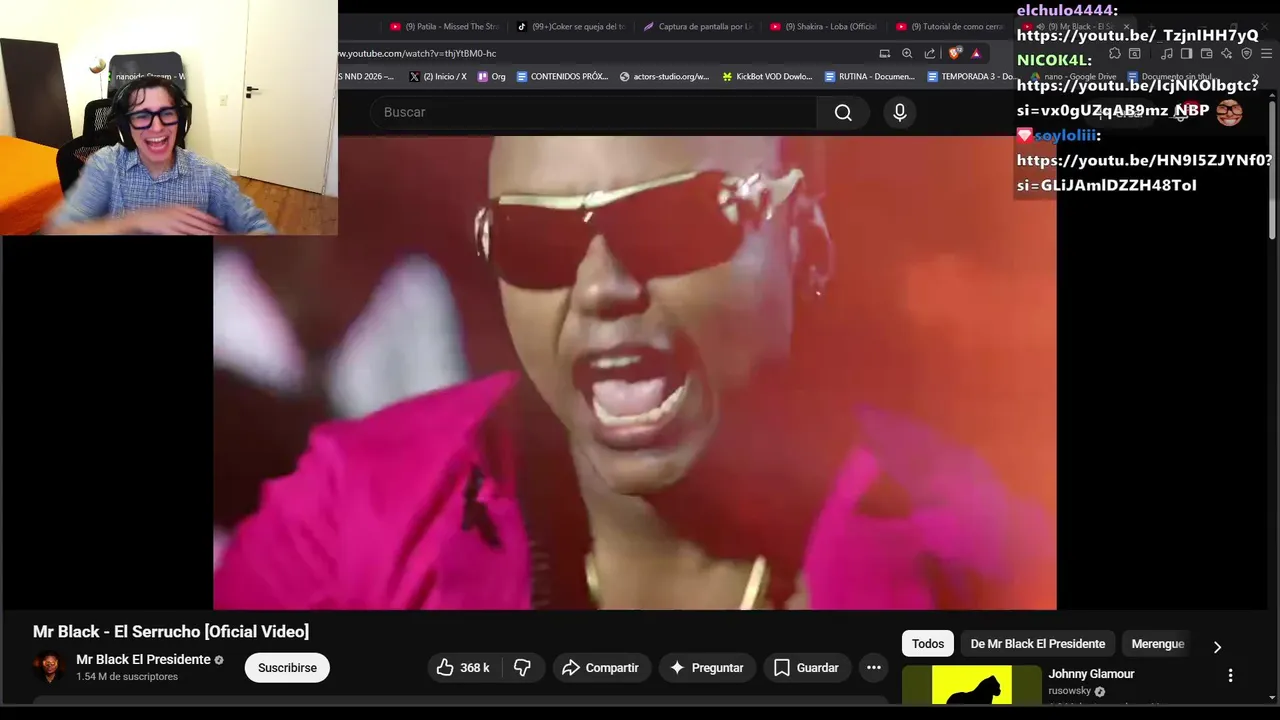Screen dimensions: 1280x720
Task: Open the Mr Black El Presidente channel avatar
Action: 49,667
